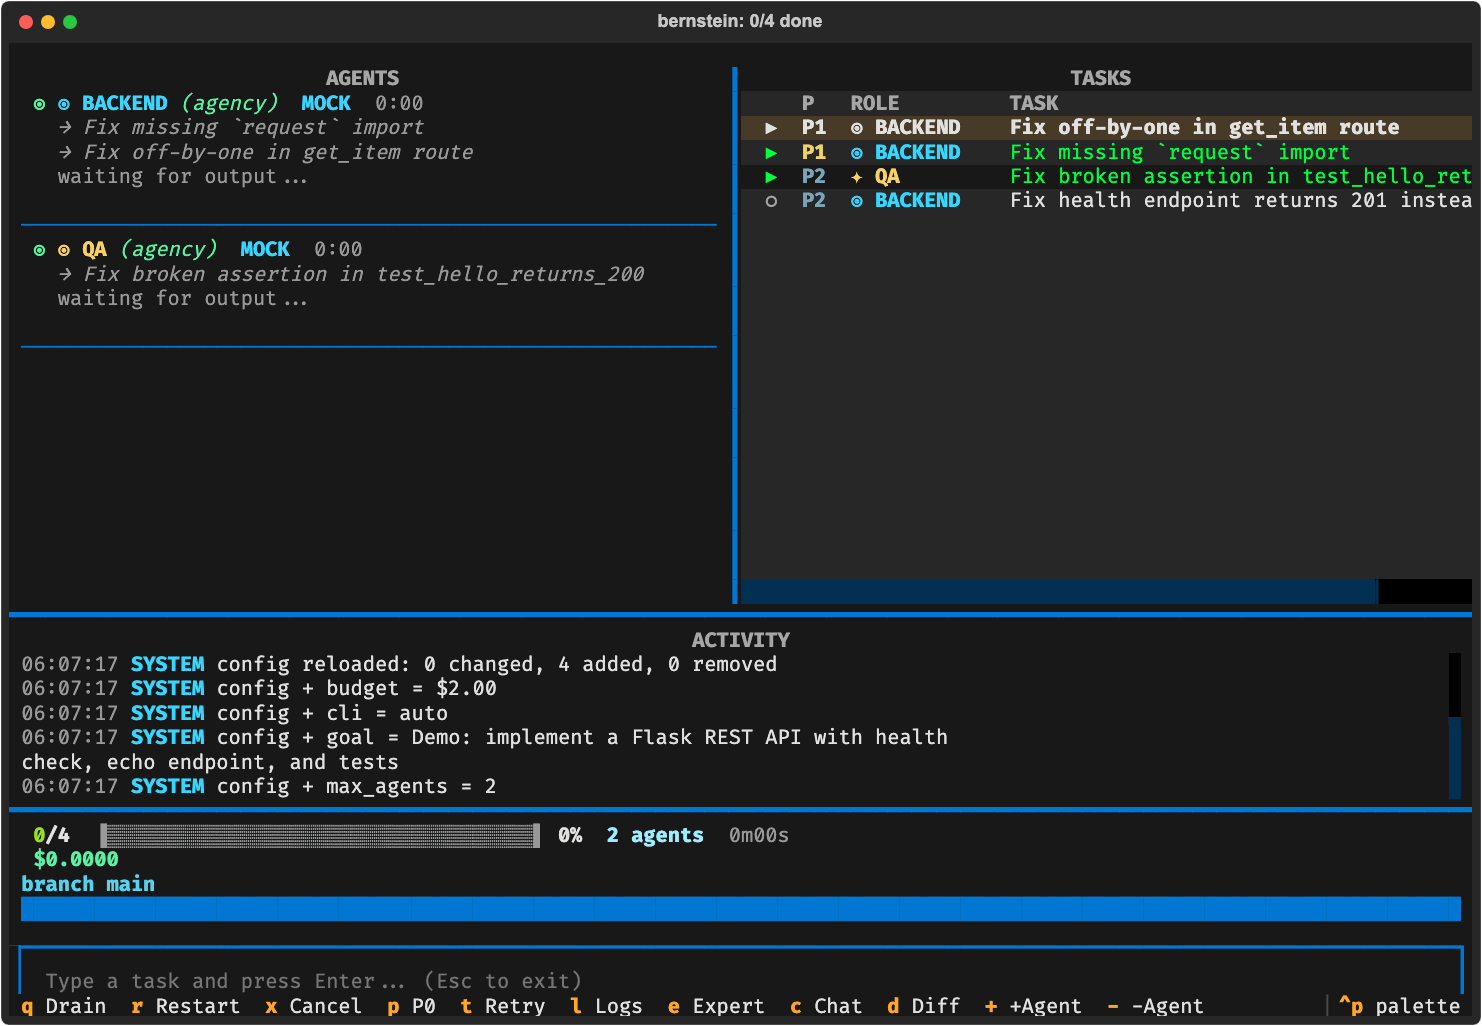Select the QA agent name in Agents panel
The height and width of the screenshot is (1026, 1482).
94,249
